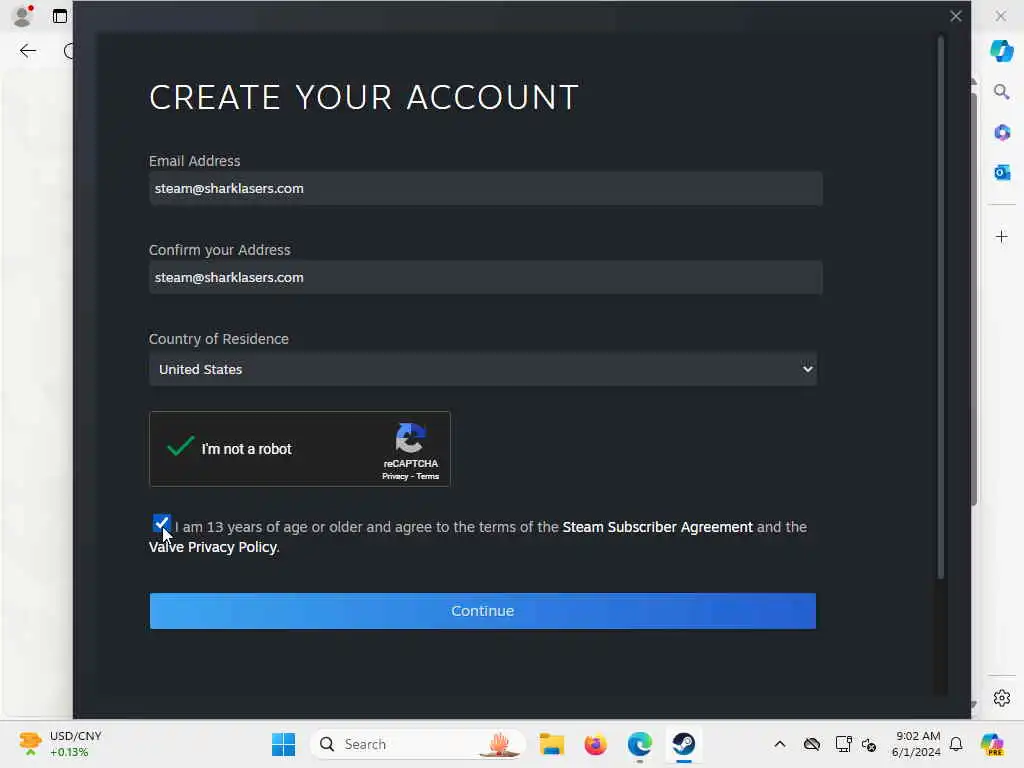Click into the Confirm your Address field

point(485,278)
